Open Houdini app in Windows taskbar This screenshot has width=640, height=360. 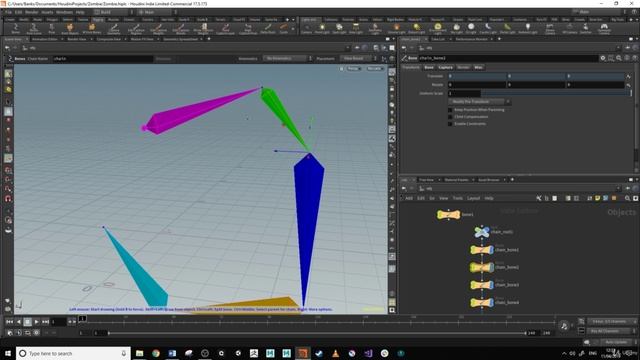(302, 353)
